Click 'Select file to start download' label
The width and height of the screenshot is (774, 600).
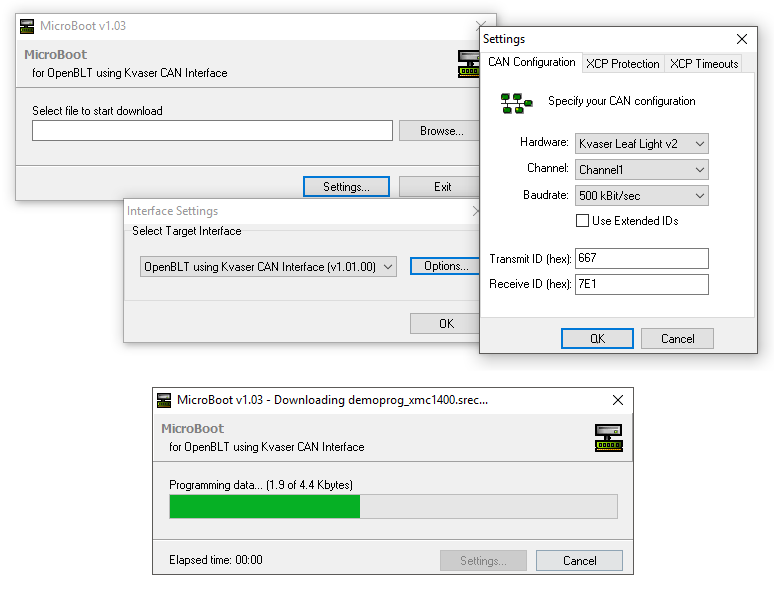tap(97, 111)
